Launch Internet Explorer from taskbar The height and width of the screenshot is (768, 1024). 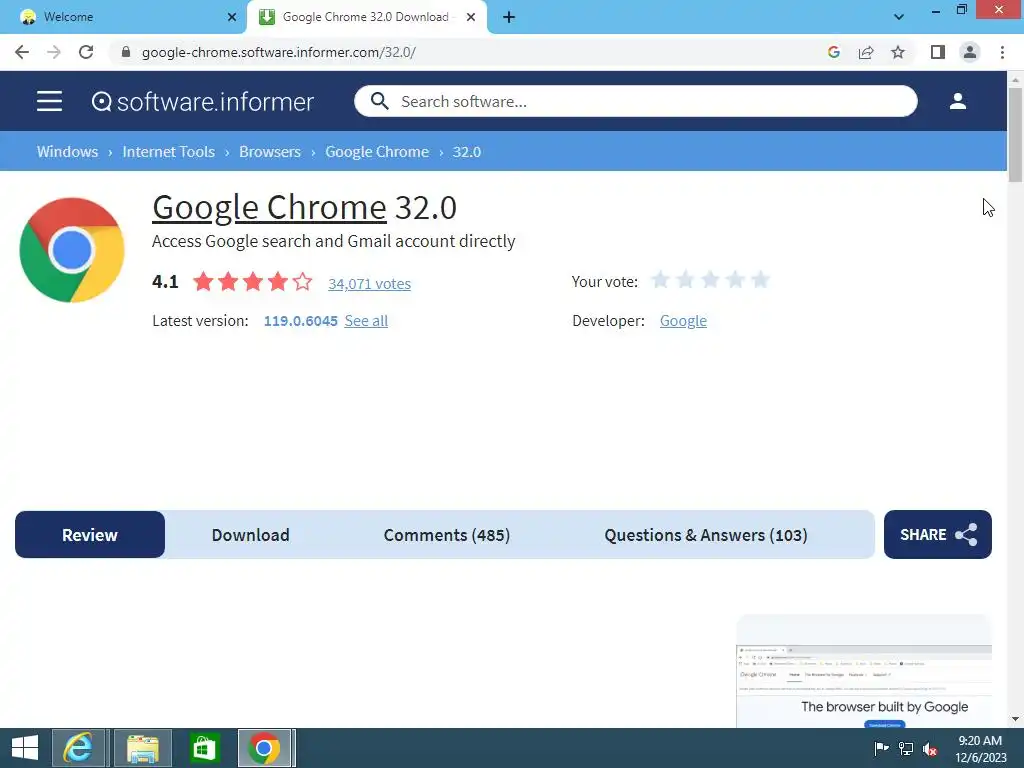(x=78, y=748)
